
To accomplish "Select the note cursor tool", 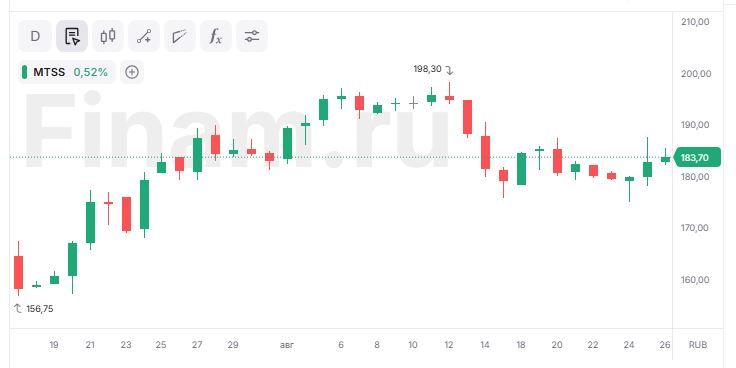I will [x=72, y=36].
